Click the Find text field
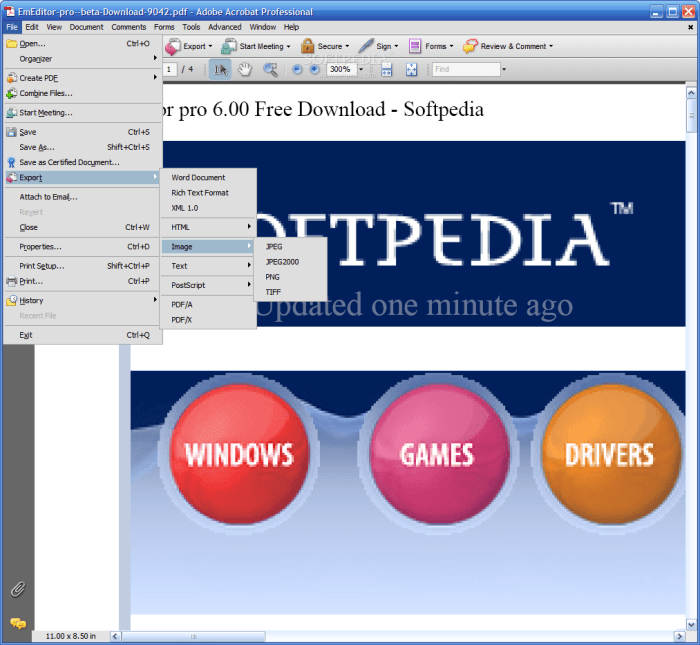Screen dimensions: 700x645 point(466,69)
